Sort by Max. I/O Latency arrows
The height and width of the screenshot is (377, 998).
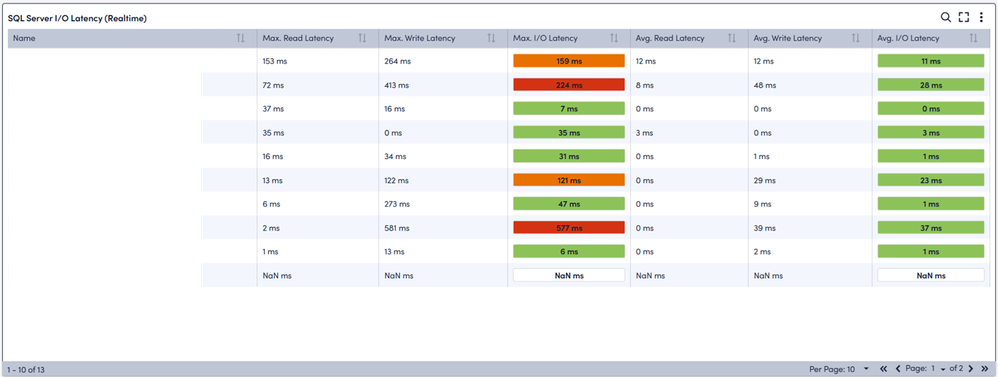click(x=614, y=38)
